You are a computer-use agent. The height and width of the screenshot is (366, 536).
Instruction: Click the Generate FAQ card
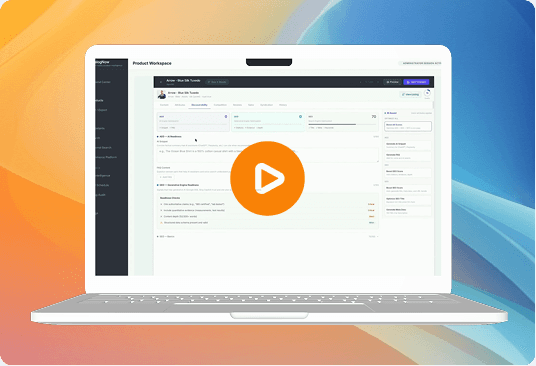tap(408, 156)
